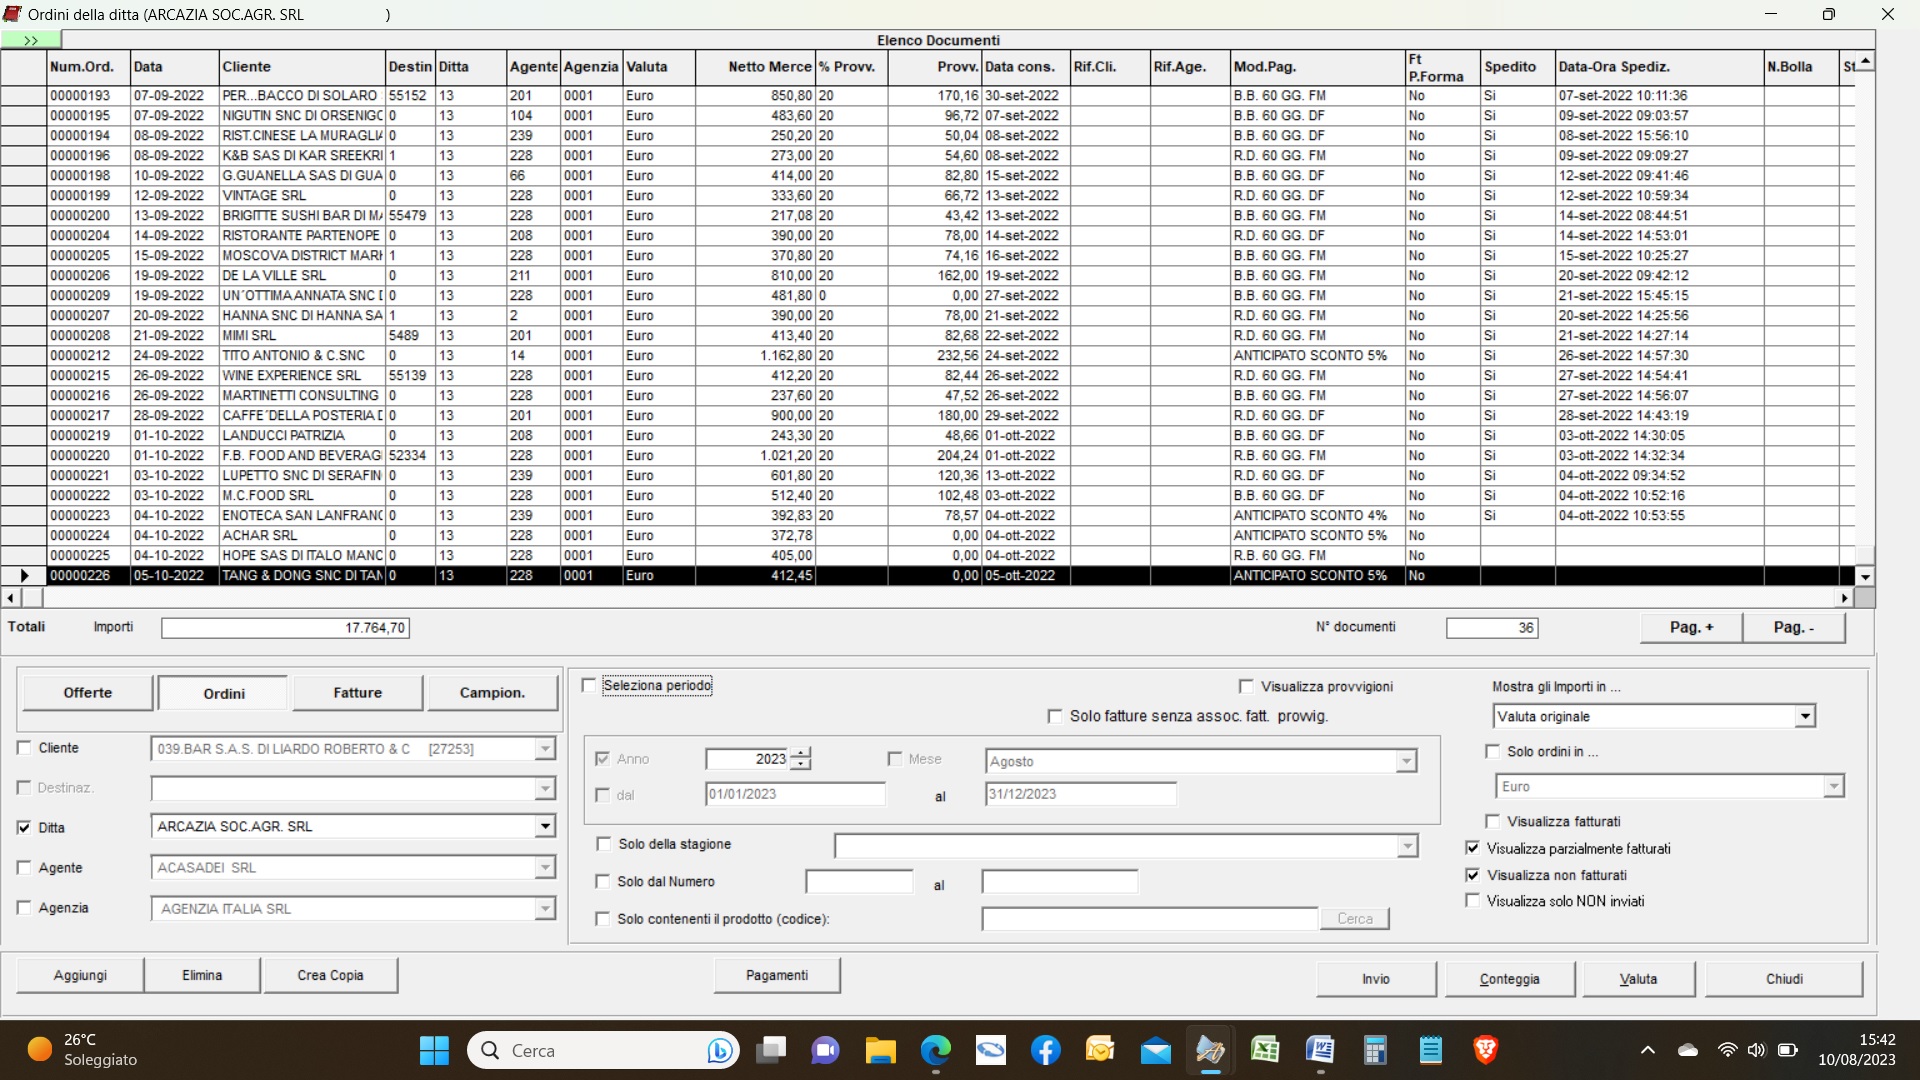Expand the Solo della stagione dropdown

click(1408, 847)
